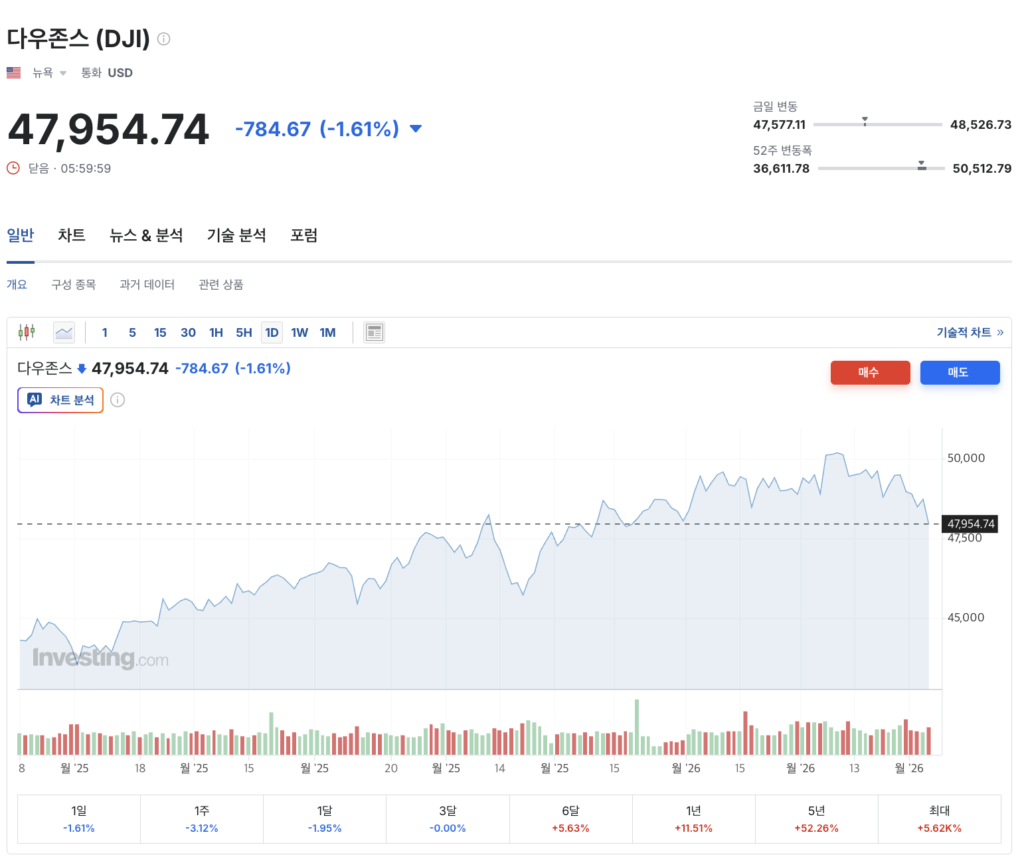Click the blue down arrow beside -1.61%

point(416,129)
